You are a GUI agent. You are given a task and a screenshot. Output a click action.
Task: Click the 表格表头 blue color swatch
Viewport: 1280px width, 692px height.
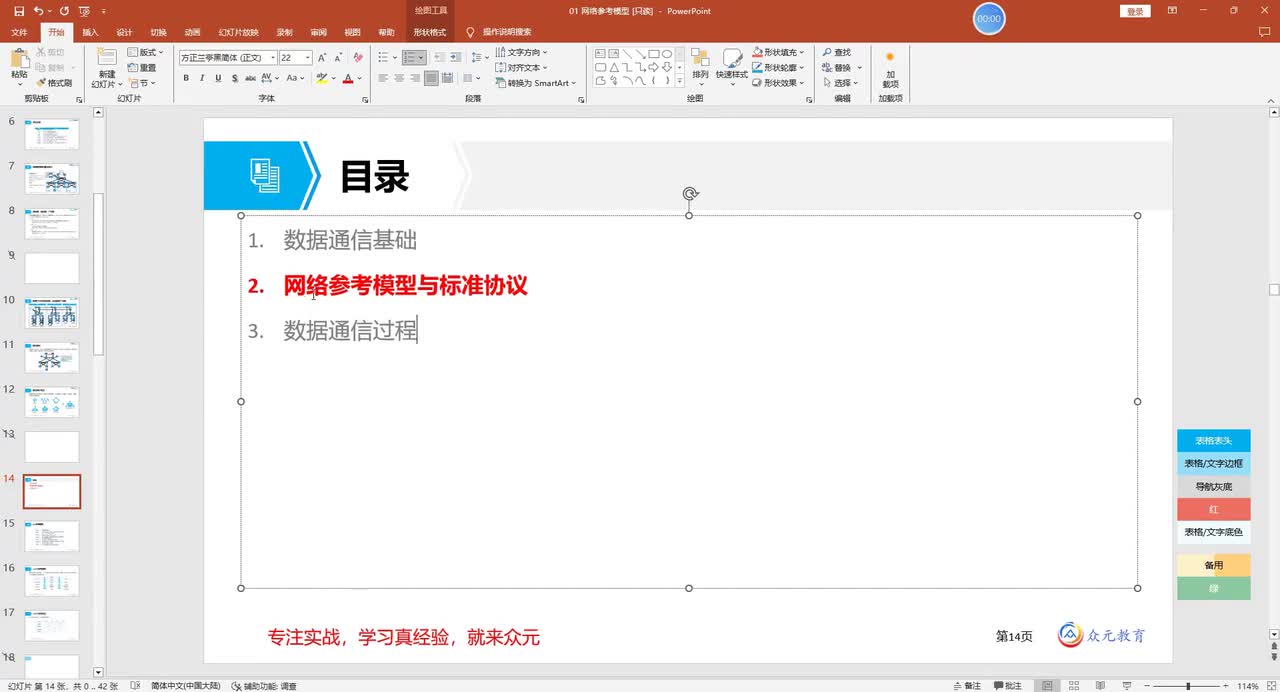[x=1213, y=440]
